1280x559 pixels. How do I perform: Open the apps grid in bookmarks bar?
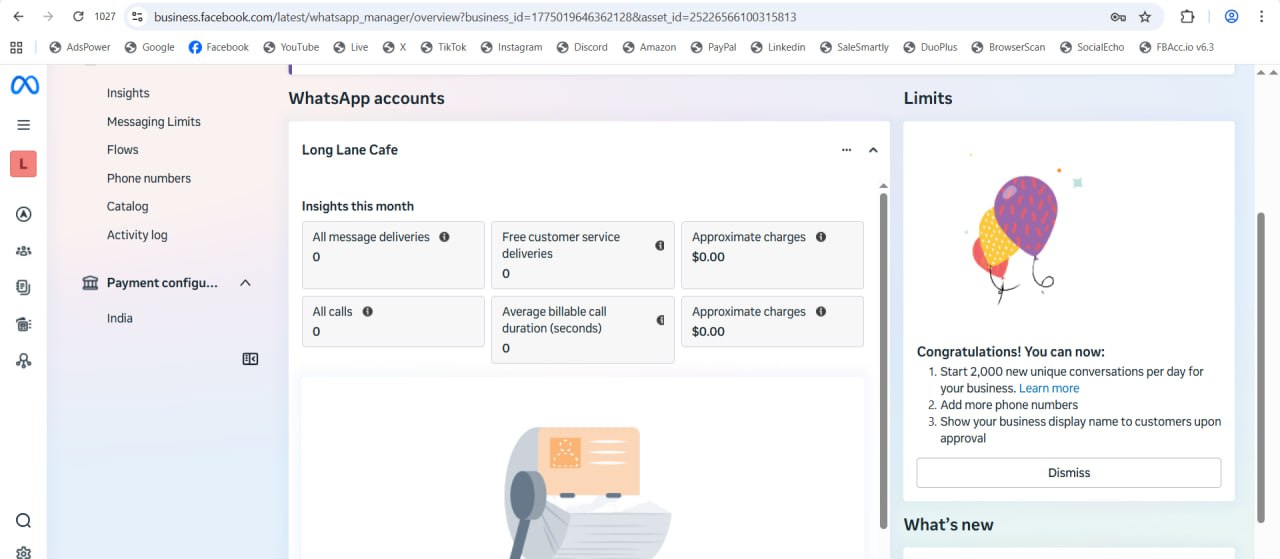tap(16, 47)
